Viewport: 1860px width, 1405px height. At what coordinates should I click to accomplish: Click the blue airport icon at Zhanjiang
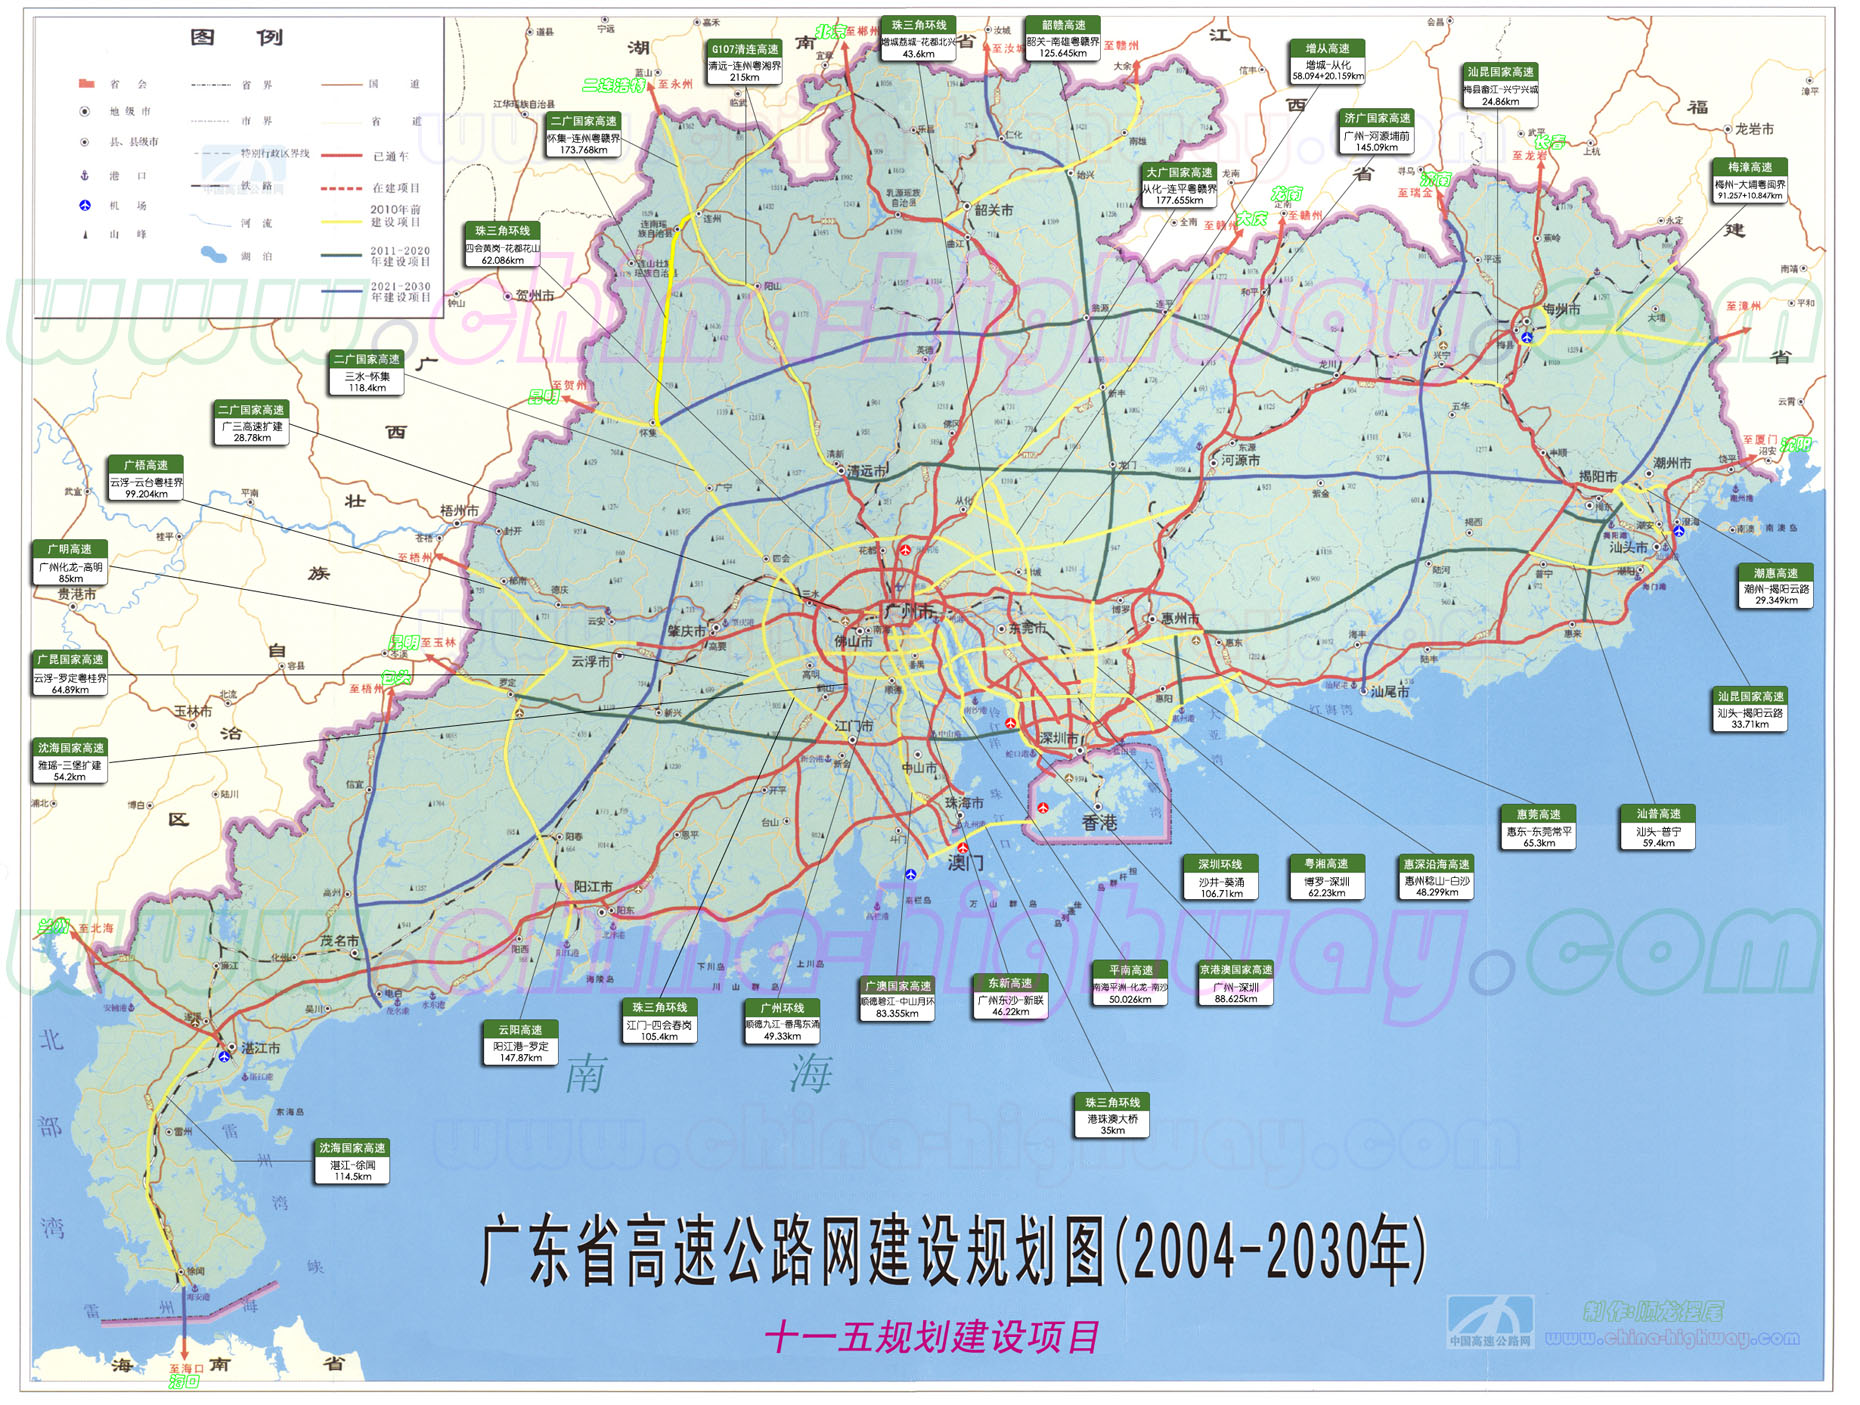[x=225, y=1056]
